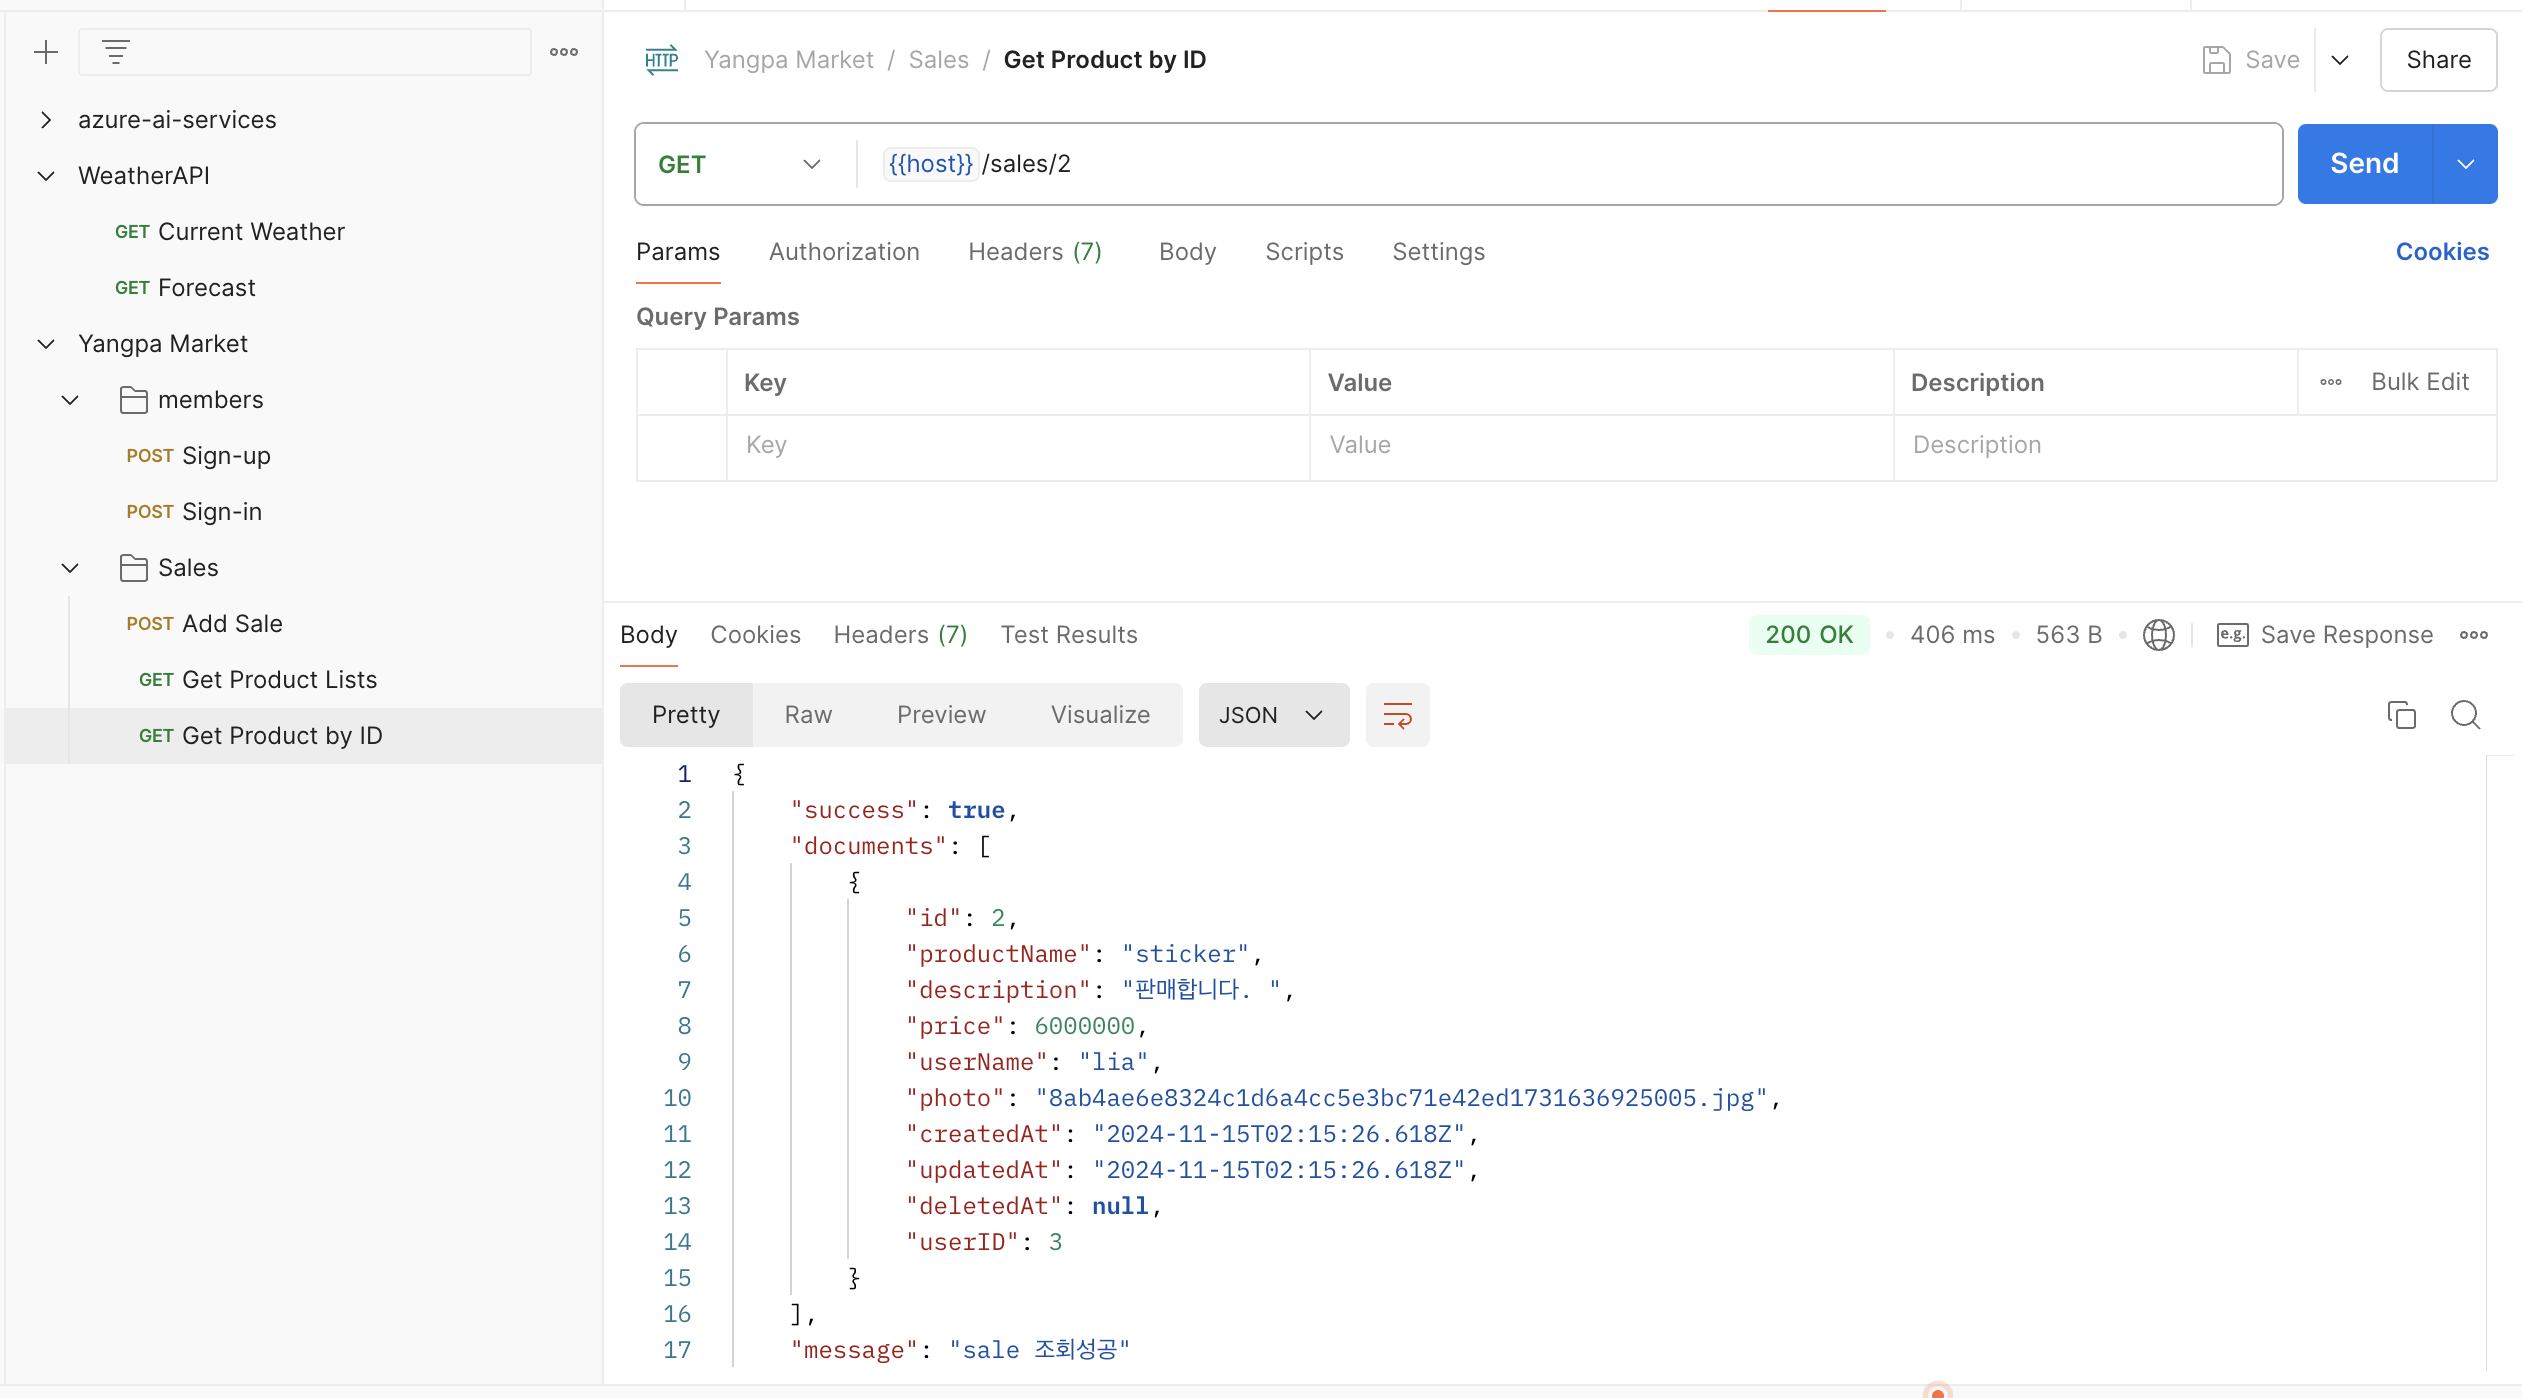The width and height of the screenshot is (2522, 1398).
Task: Click the search icon in response panel
Action: [x=2465, y=715]
